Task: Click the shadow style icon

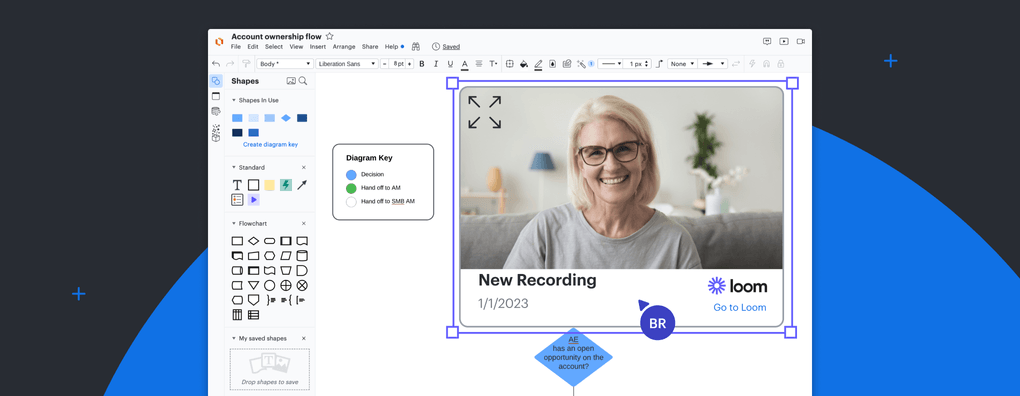Action: pos(552,64)
